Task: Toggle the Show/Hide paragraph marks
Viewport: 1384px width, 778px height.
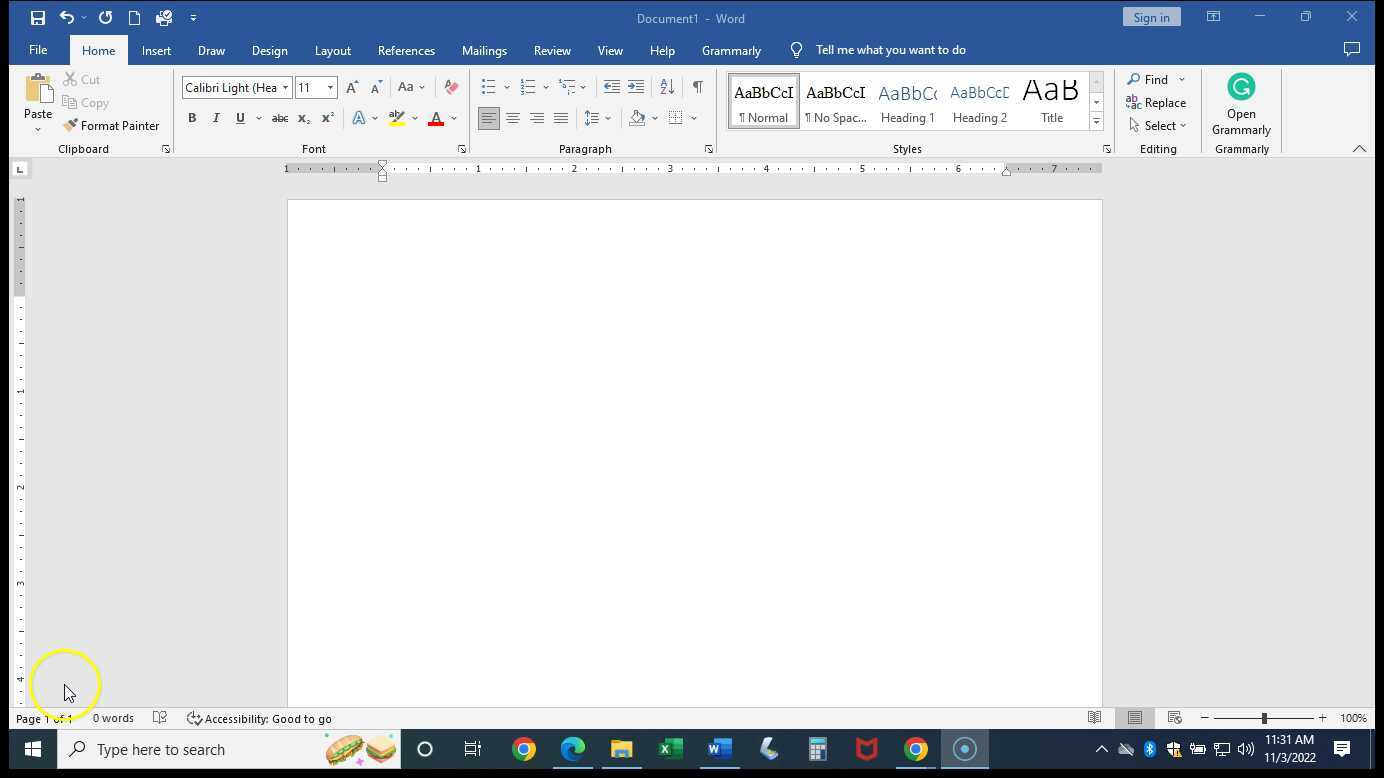Action: point(697,87)
